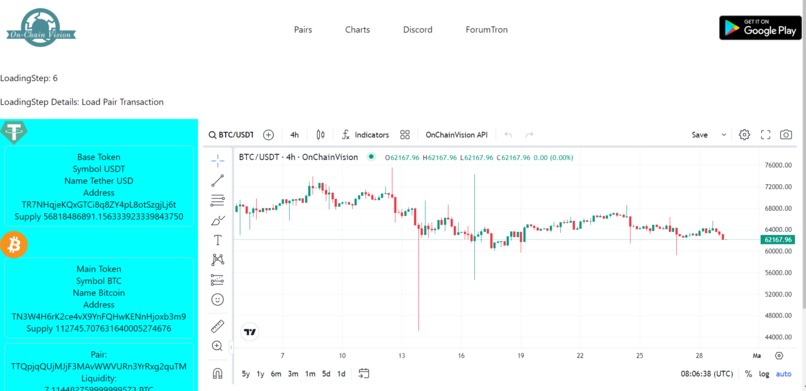806x391 pixels.
Task: Toggle percentage scale mode
Action: 748,374
